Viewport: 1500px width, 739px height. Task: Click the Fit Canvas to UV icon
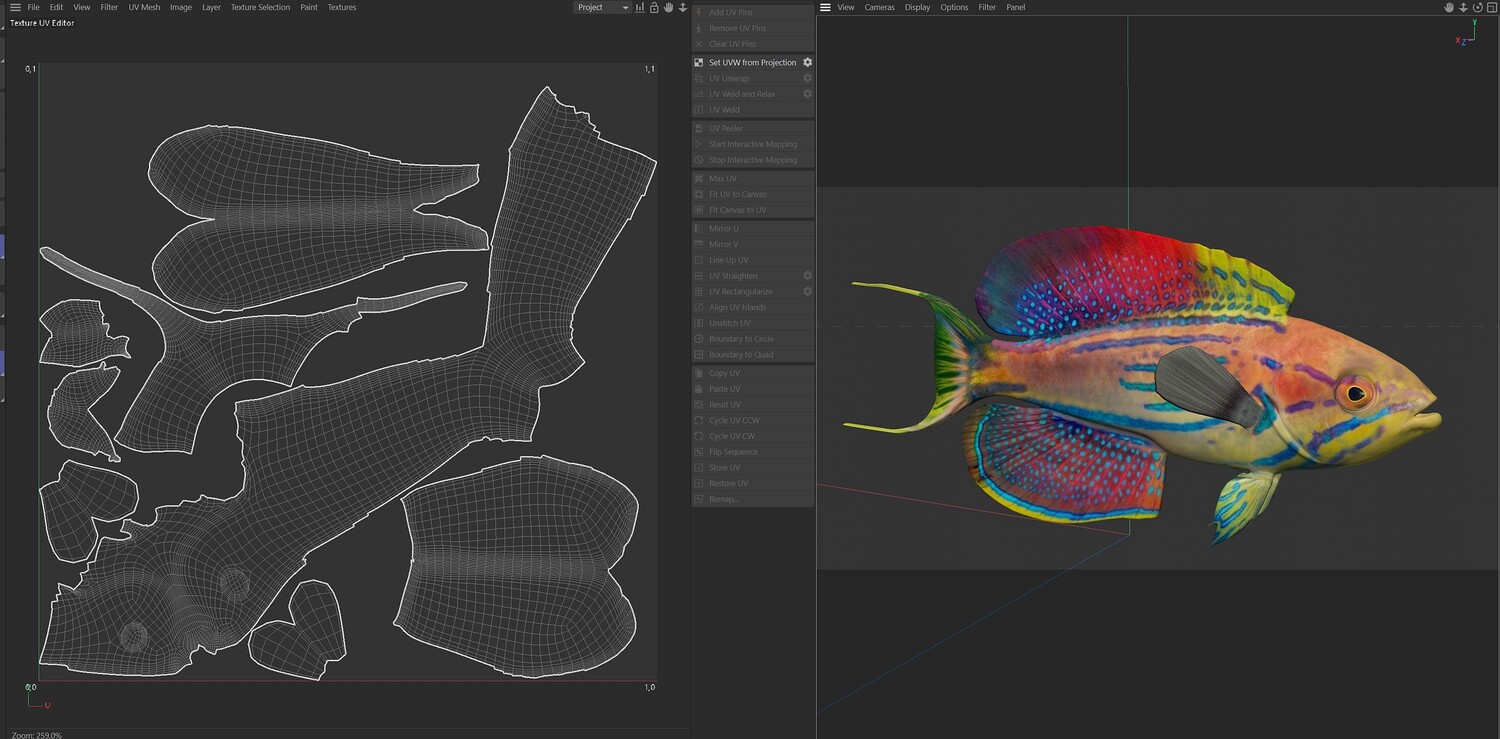(x=699, y=210)
